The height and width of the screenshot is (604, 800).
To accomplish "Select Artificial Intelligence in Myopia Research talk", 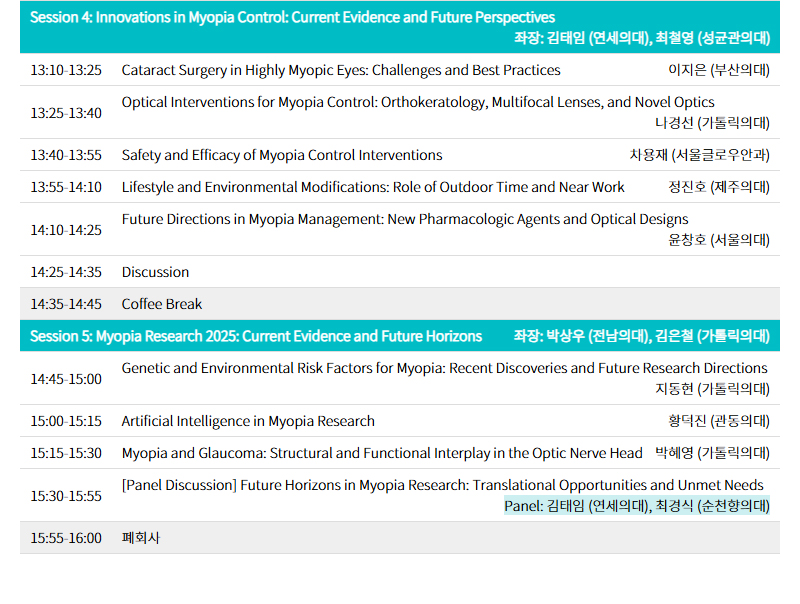I will point(248,421).
